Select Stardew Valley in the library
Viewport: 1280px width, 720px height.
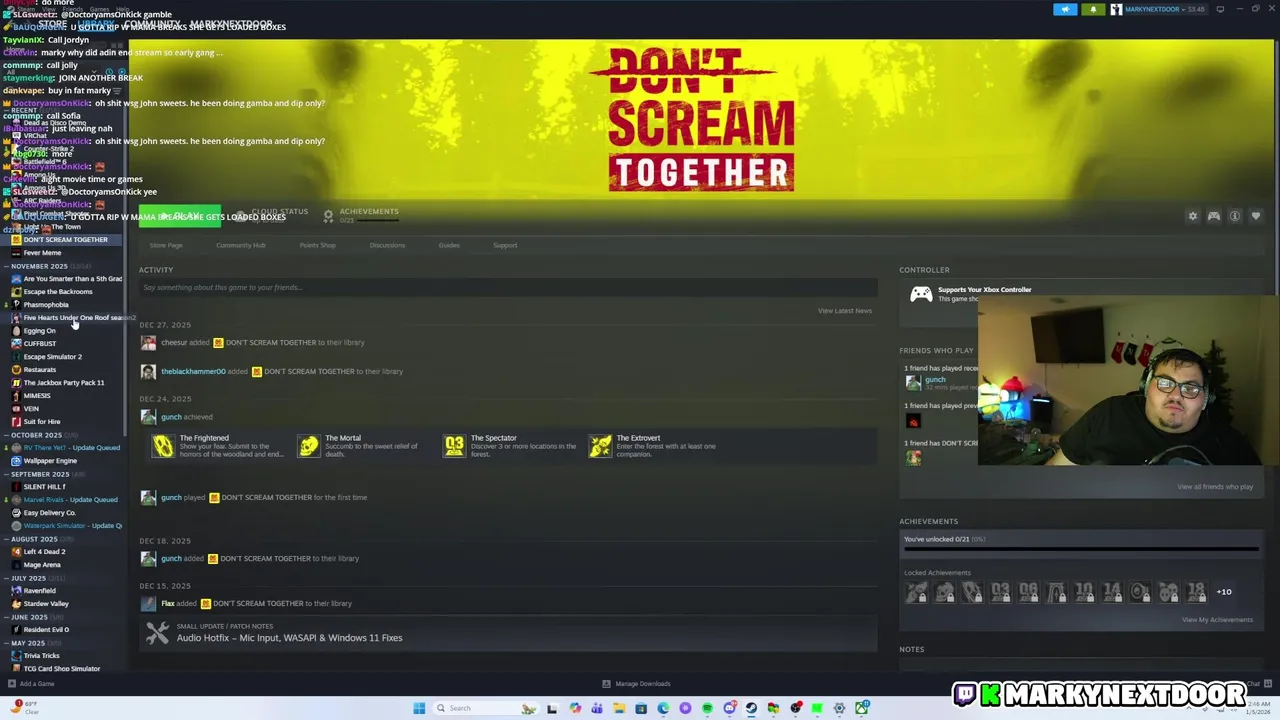(46, 604)
